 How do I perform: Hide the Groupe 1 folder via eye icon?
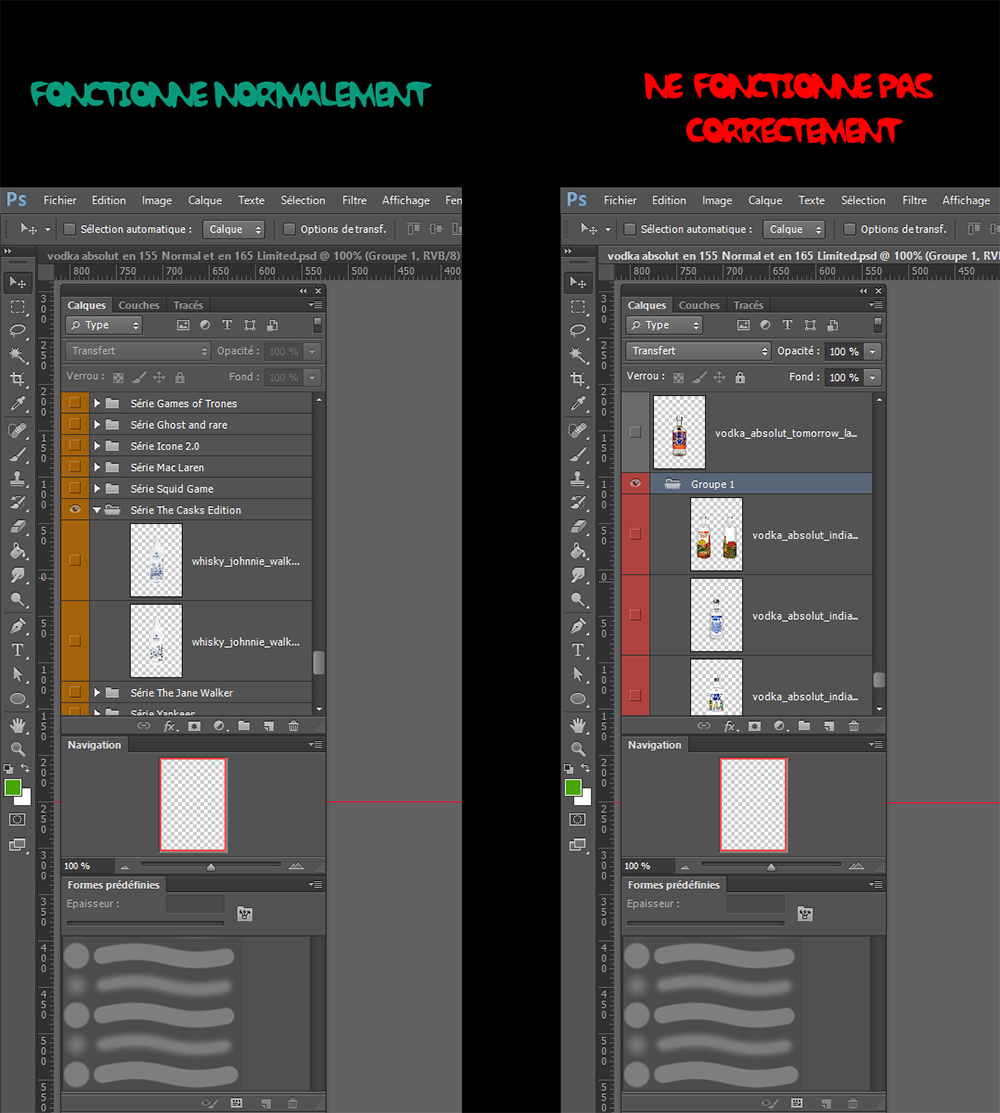pyautogui.click(x=635, y=483)
